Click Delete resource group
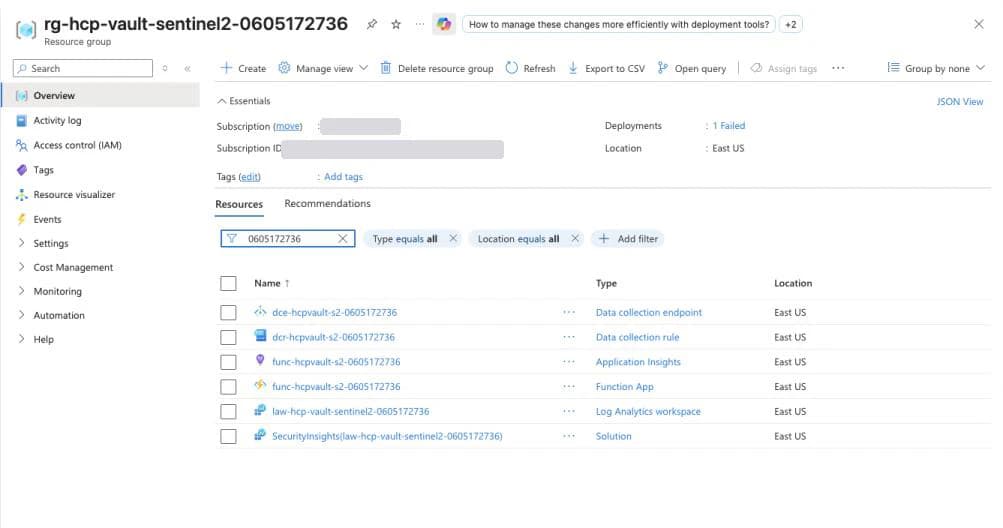The height and width of the screenshot is (528, 1003). pyautogui.click(x=437, y=68)
